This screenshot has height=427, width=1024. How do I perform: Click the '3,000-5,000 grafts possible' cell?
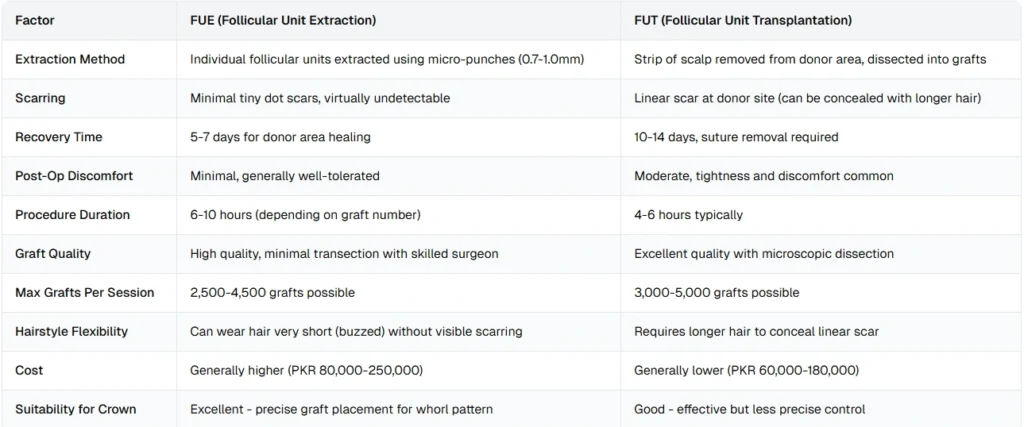pos(716,293)
